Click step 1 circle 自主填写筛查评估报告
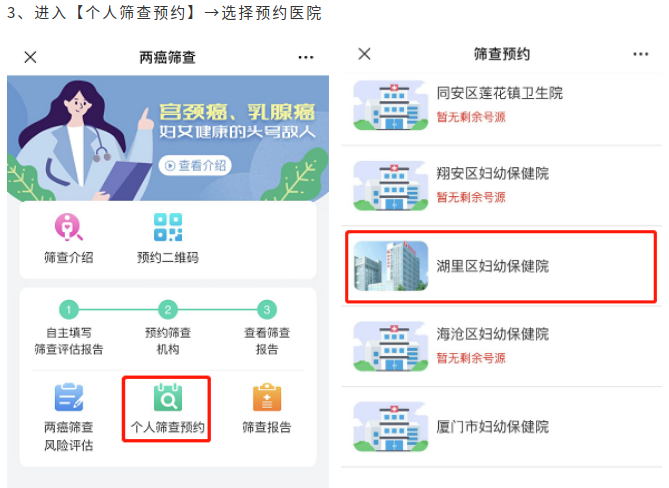The height and width of the screenshot is (488, 669). [69, 310]
